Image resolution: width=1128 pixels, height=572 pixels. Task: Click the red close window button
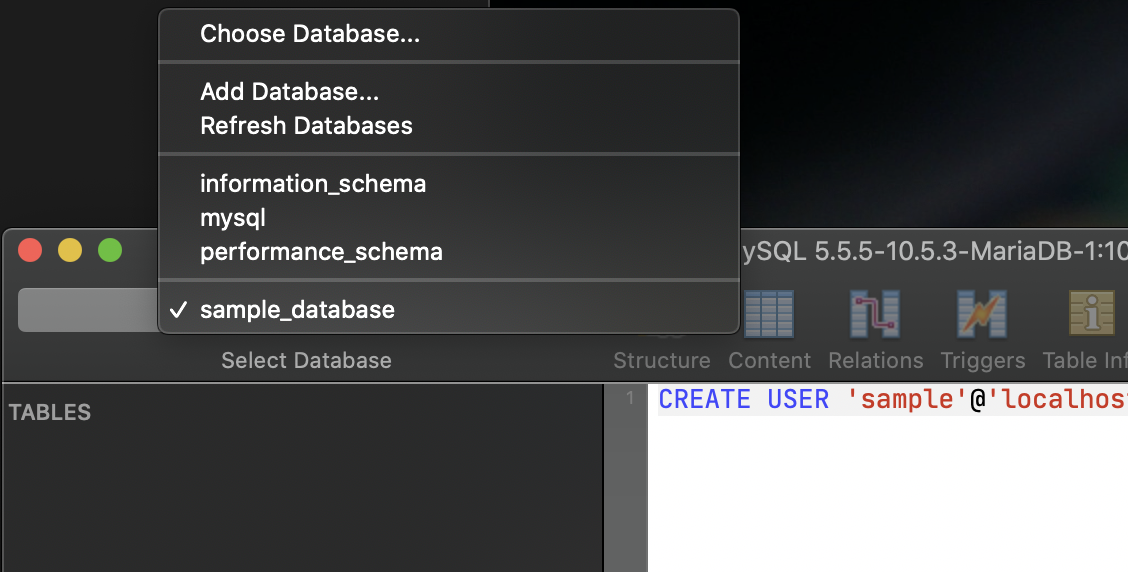click(31, 250)
